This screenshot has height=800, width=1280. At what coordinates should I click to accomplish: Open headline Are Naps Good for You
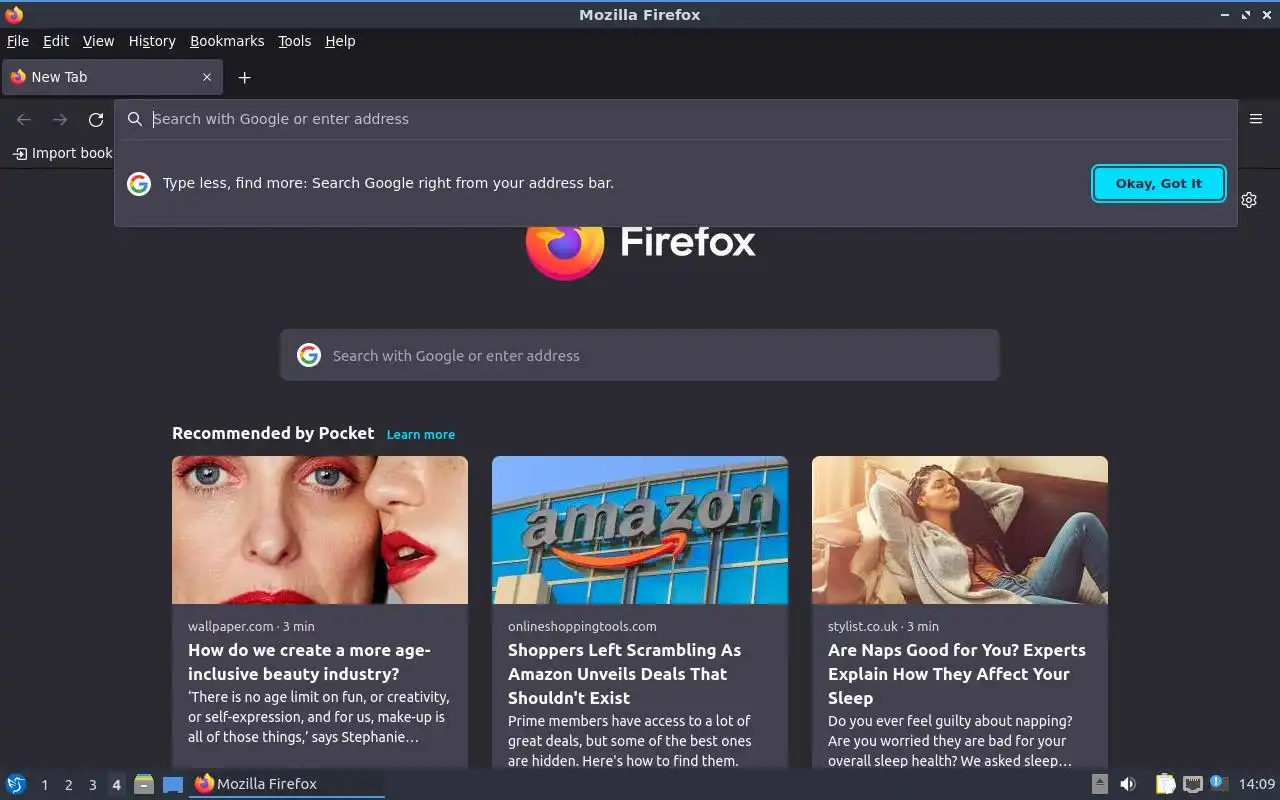click(957, 674)
